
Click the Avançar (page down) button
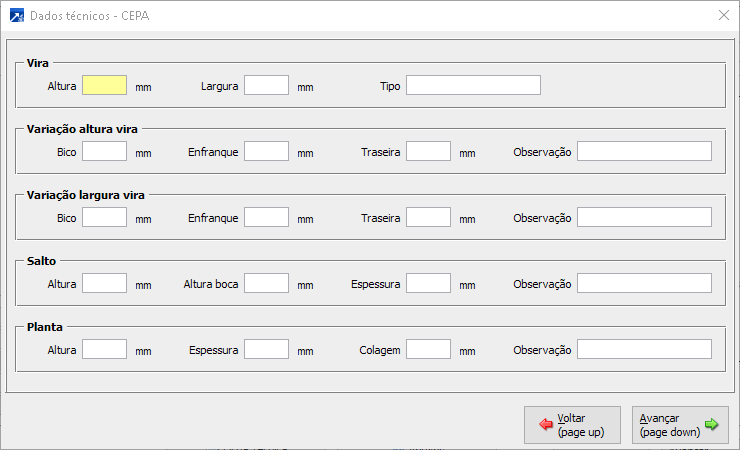(x=680, y=425)
